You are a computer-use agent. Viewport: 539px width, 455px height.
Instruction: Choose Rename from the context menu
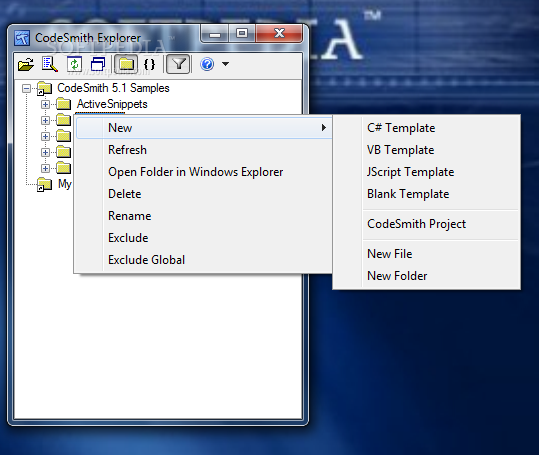[x=204, y=216]
